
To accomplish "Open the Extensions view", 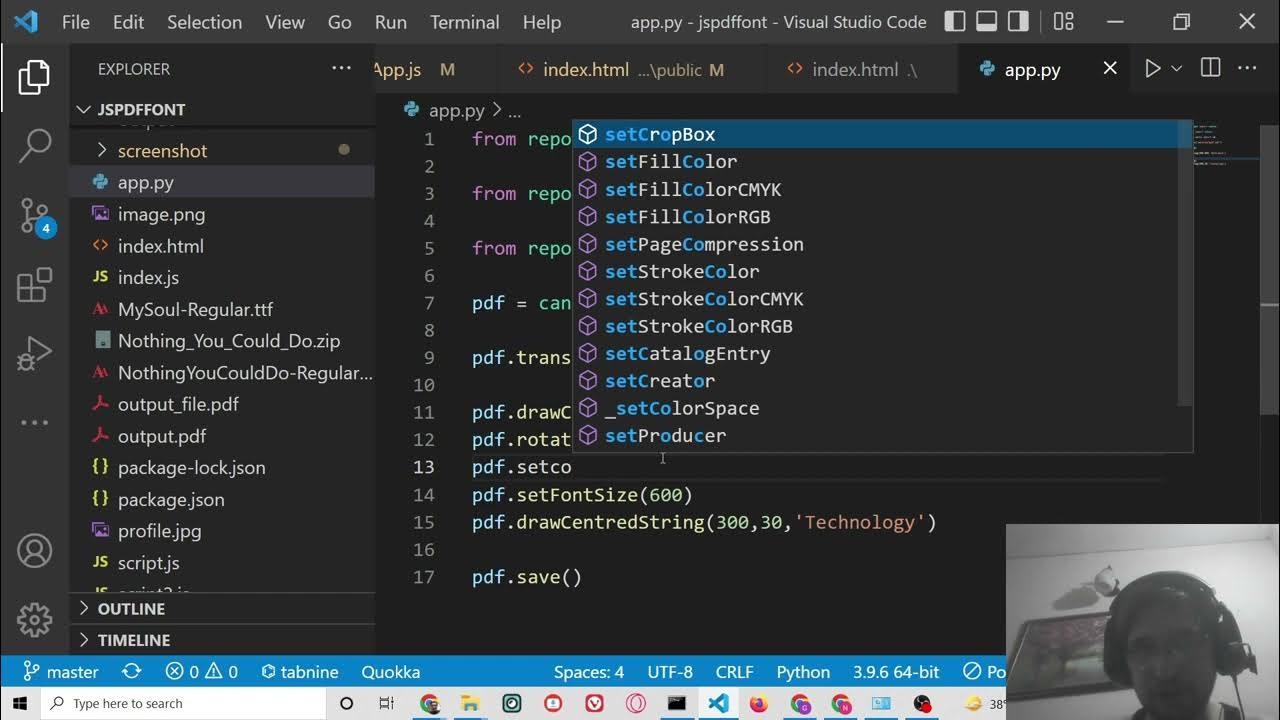I will coord(34,285).
